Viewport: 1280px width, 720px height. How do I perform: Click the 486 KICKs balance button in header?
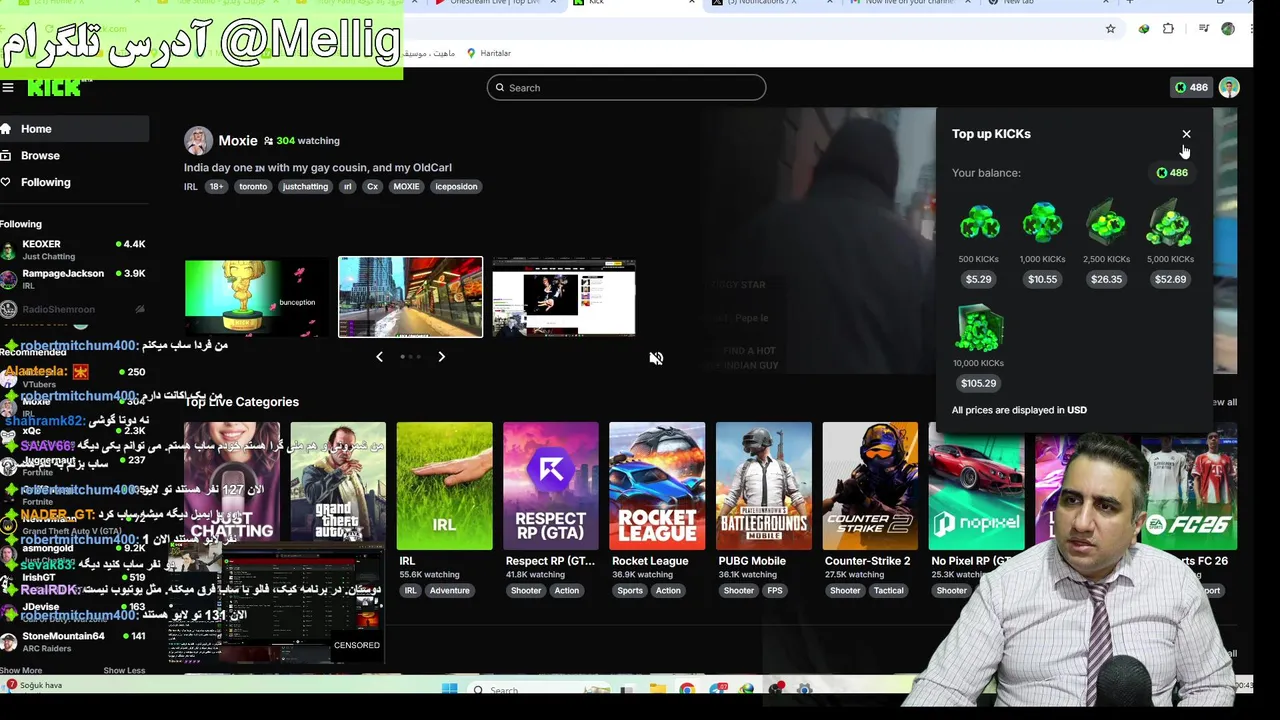(1191, 88)
